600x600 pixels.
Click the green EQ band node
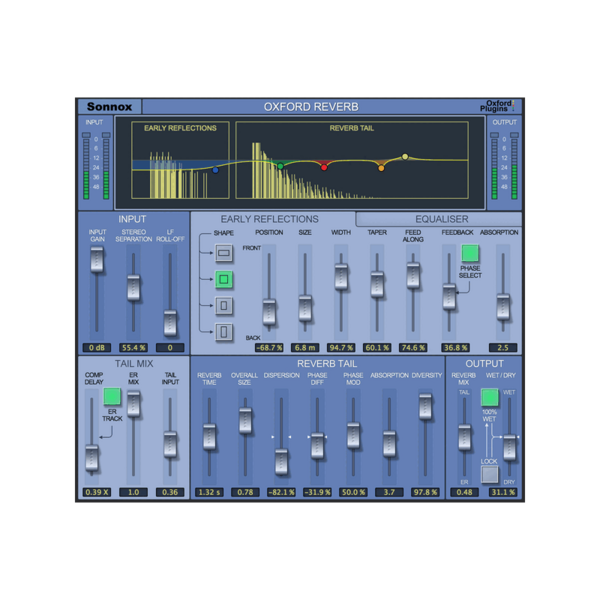[280, 166]
